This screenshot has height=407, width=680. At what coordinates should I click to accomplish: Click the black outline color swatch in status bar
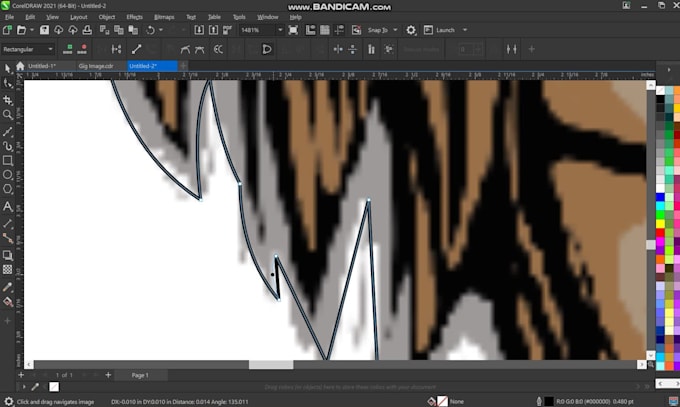(x=549, y=401)
